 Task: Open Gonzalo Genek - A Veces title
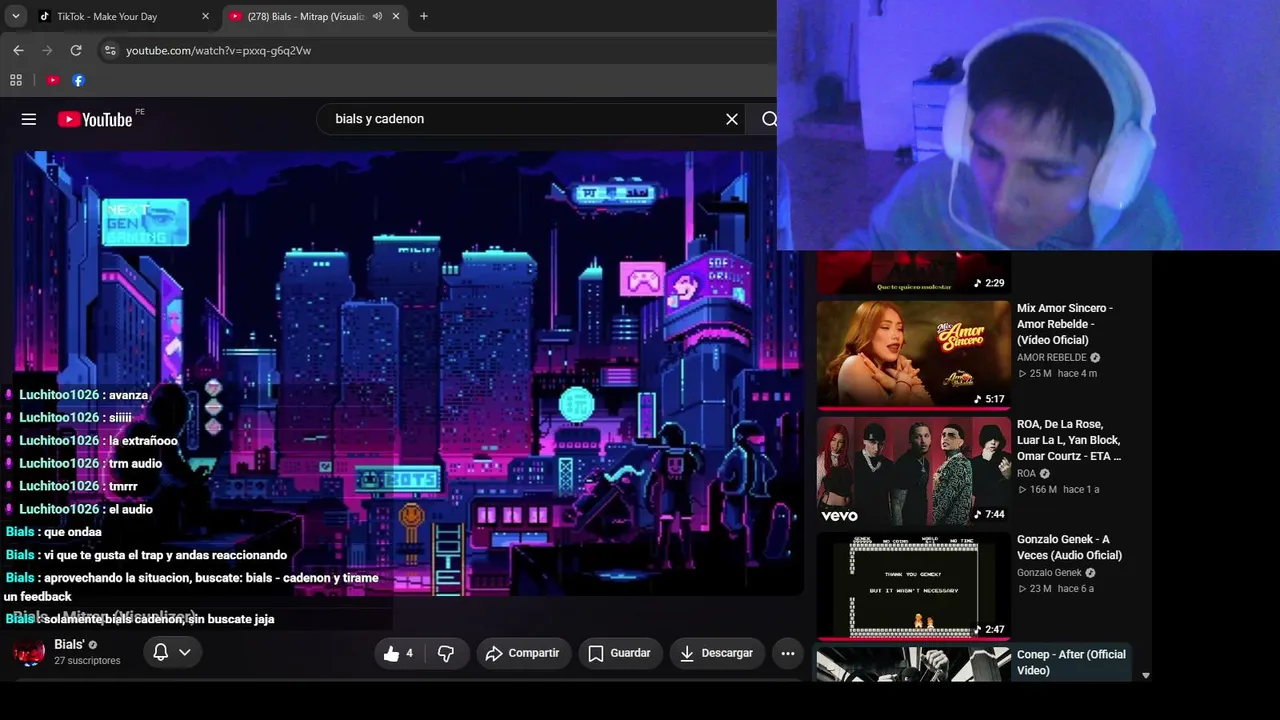click(1069, 547)
